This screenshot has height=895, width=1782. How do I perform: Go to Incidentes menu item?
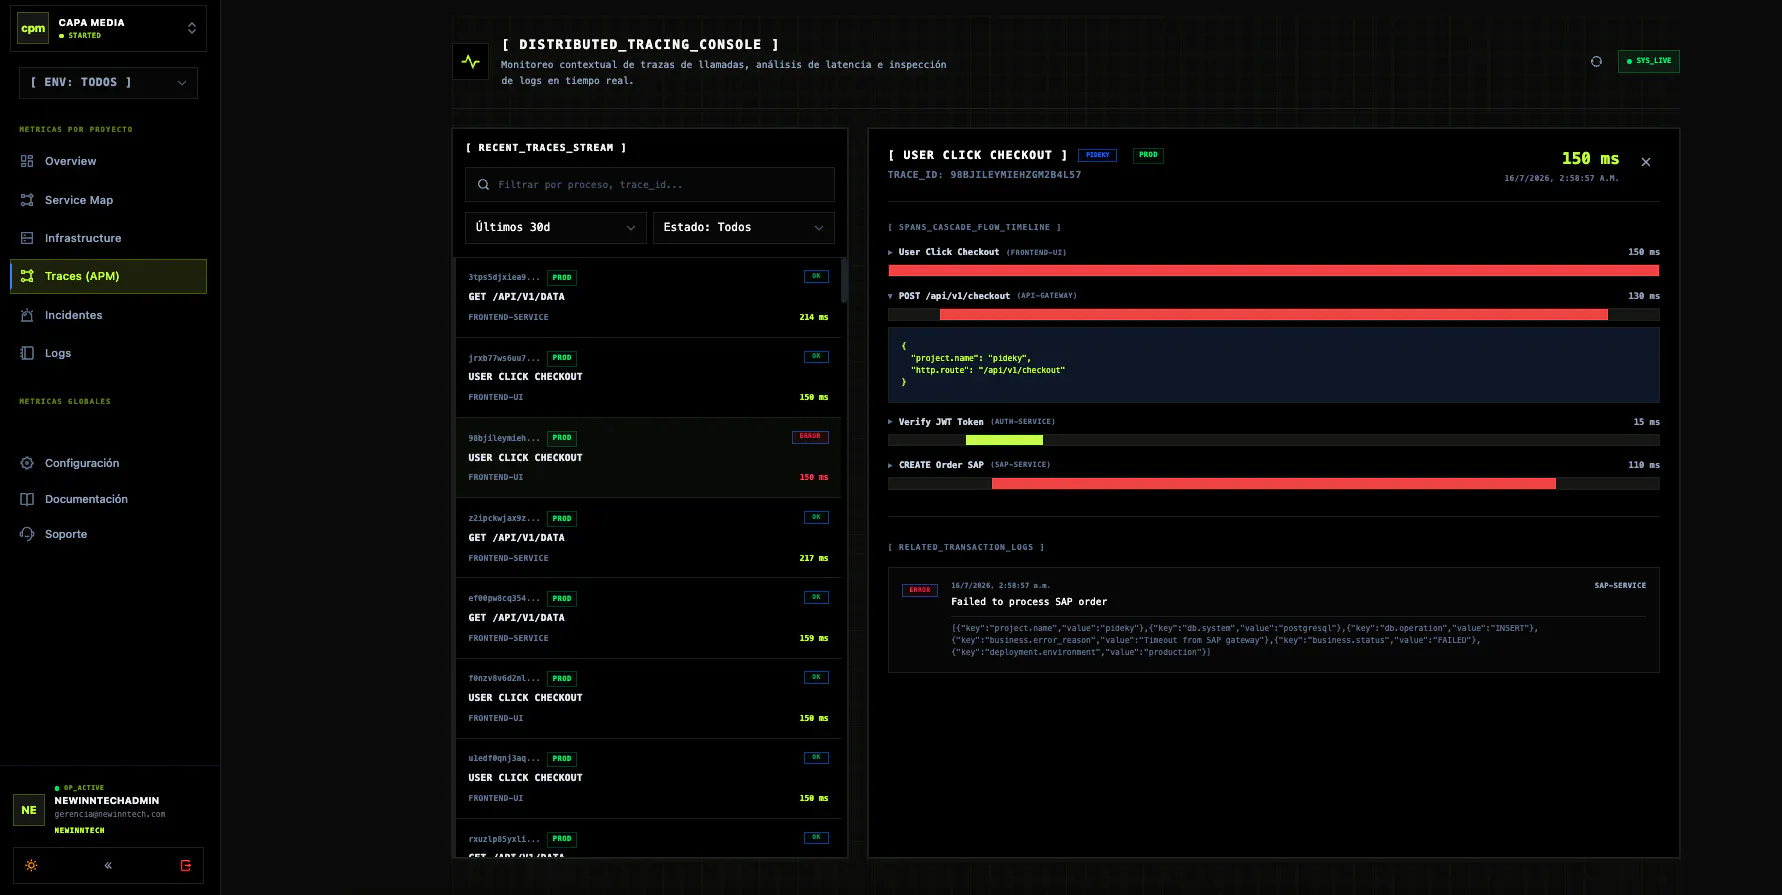(x=108, y=315)
